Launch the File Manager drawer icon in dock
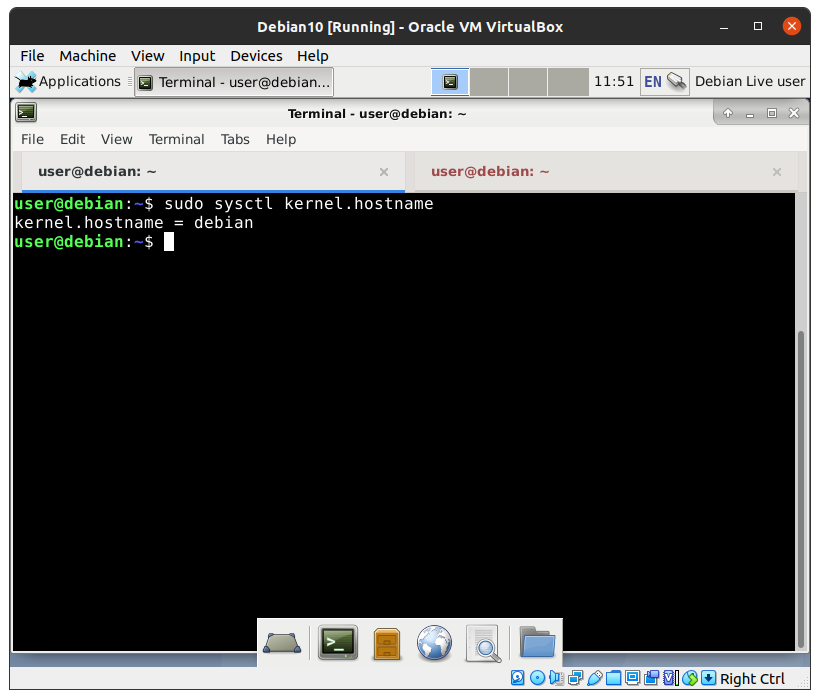820x699 pixels. point(387,642)
